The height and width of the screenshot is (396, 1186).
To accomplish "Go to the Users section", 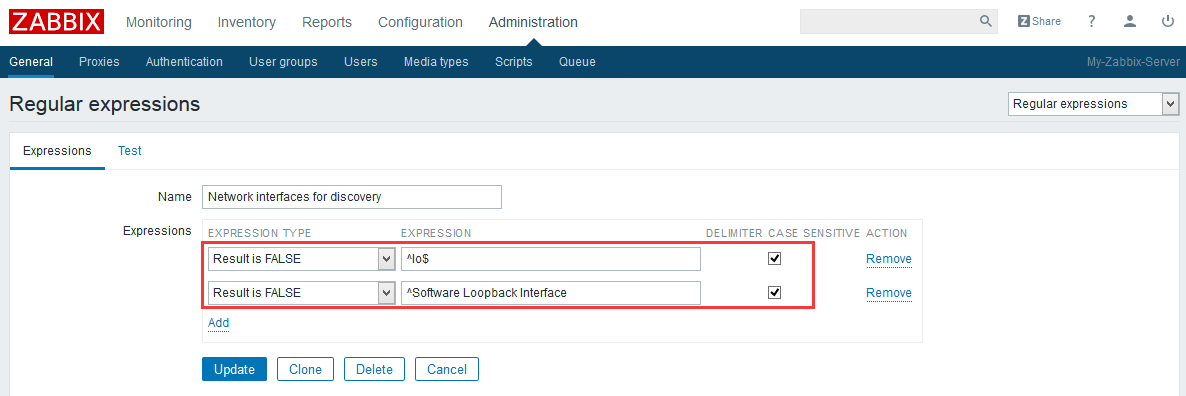I will click(360, 62).
